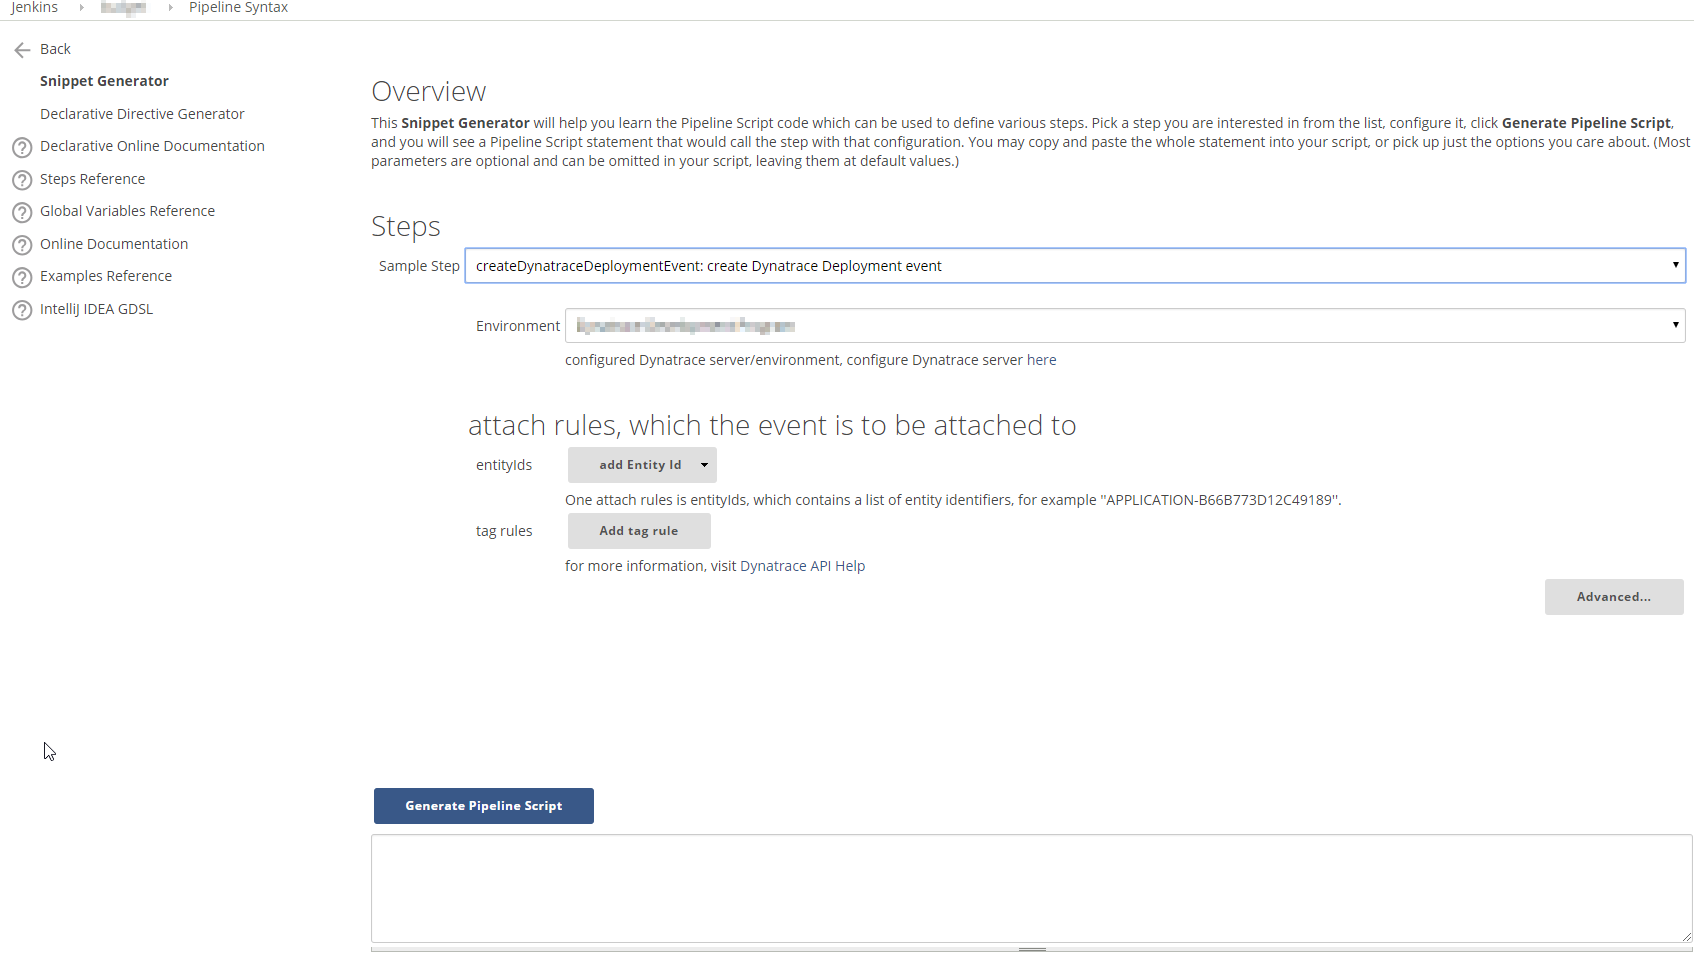Click Generate Pipeline Script button

(483, 806)
